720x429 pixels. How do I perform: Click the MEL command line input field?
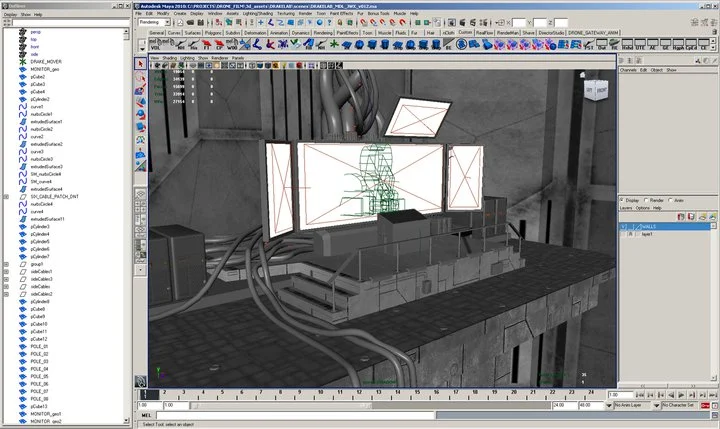[x=296, y=415]
